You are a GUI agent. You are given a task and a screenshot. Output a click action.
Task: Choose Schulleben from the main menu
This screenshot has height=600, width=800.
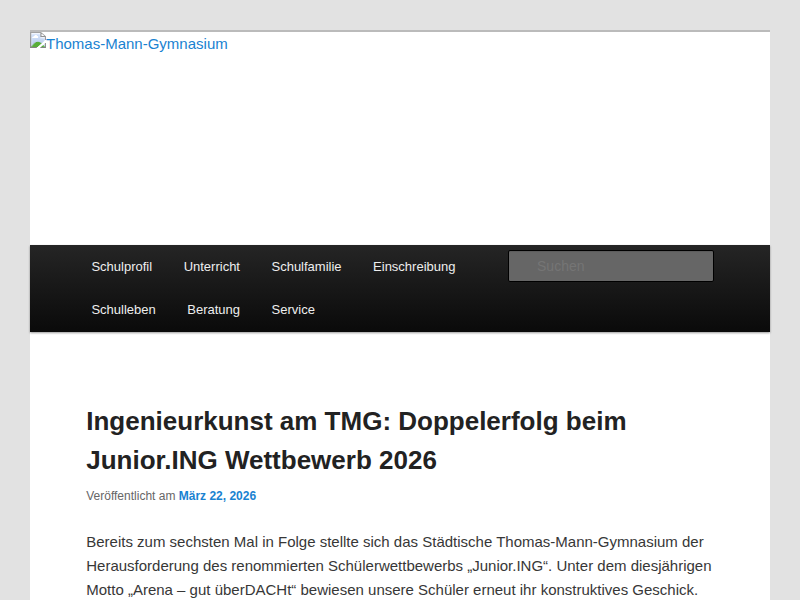point(124,310)
